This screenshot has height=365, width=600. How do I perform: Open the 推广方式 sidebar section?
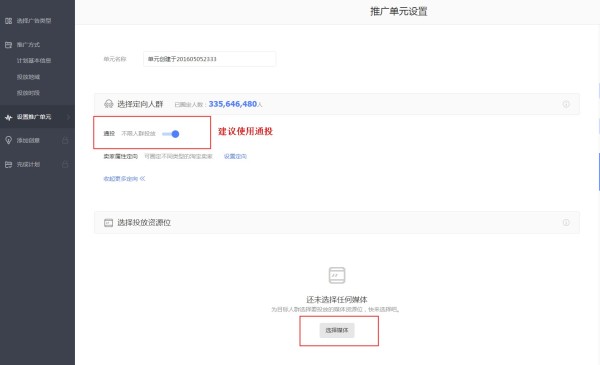28,45
